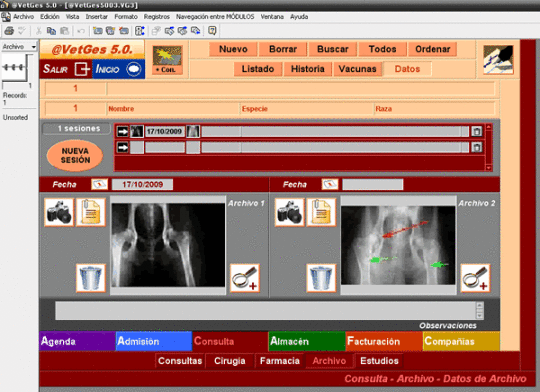Open the Archivo menu

[23, 17]
